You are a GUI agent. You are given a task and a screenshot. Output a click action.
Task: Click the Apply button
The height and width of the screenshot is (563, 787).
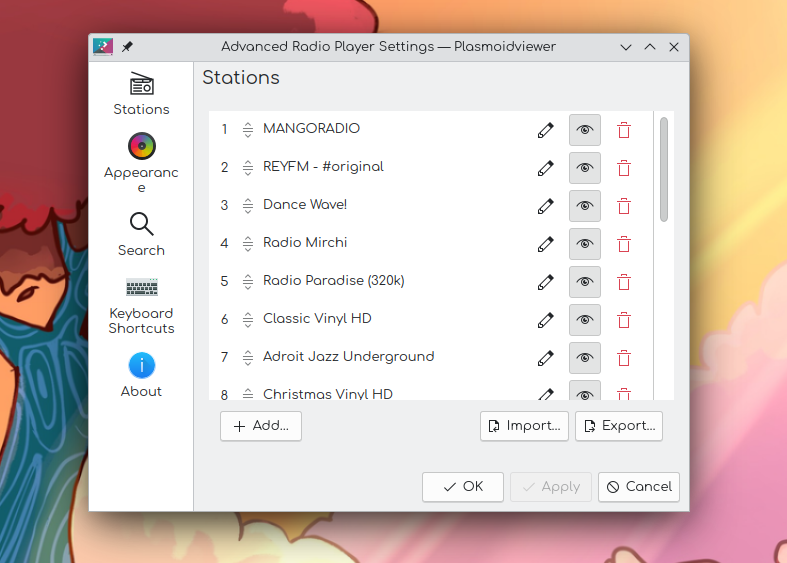[x=551, y=487]
